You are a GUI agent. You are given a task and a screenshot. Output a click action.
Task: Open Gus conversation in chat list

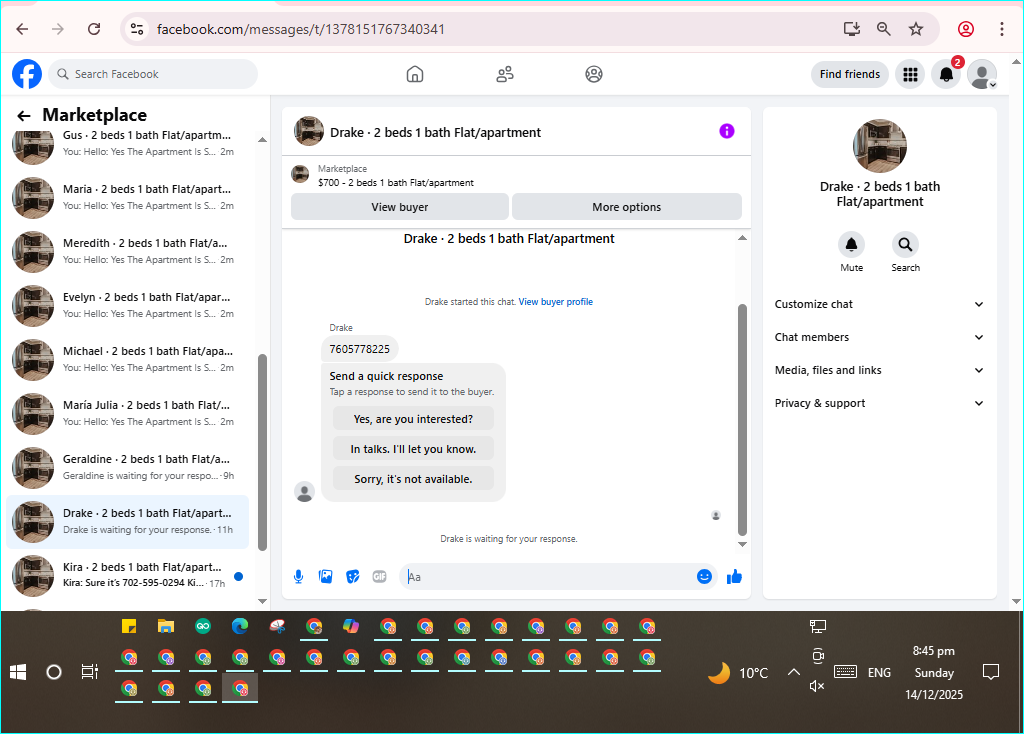pyautogui.click(x=127, y=143)
